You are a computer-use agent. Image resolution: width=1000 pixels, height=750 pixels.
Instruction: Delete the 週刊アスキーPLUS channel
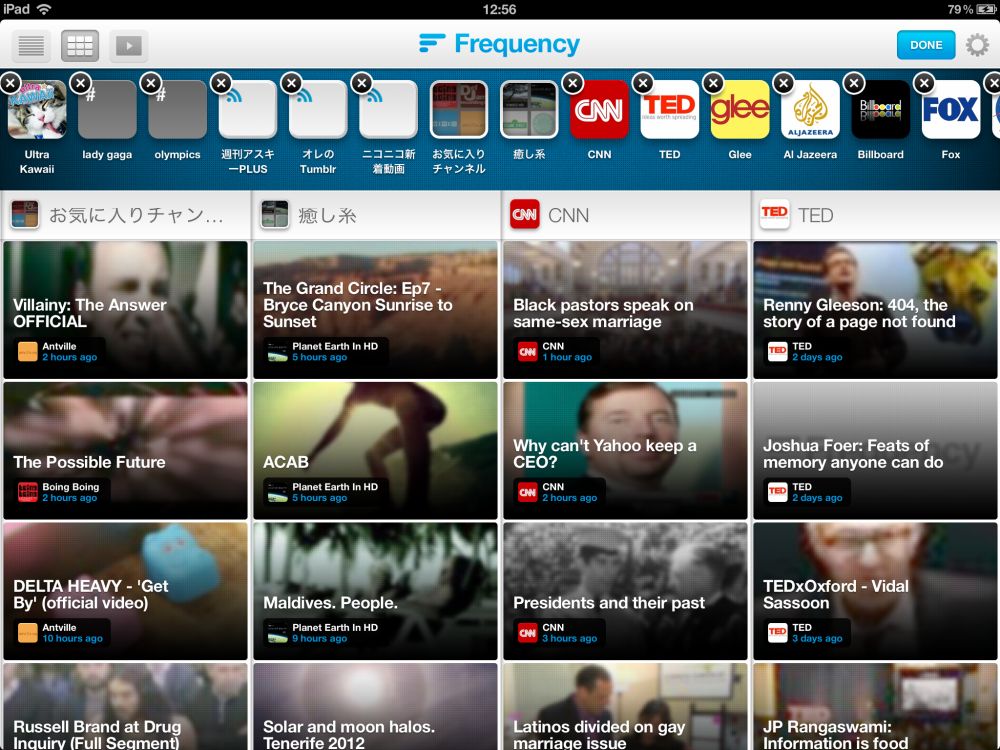tap(221, 83)
